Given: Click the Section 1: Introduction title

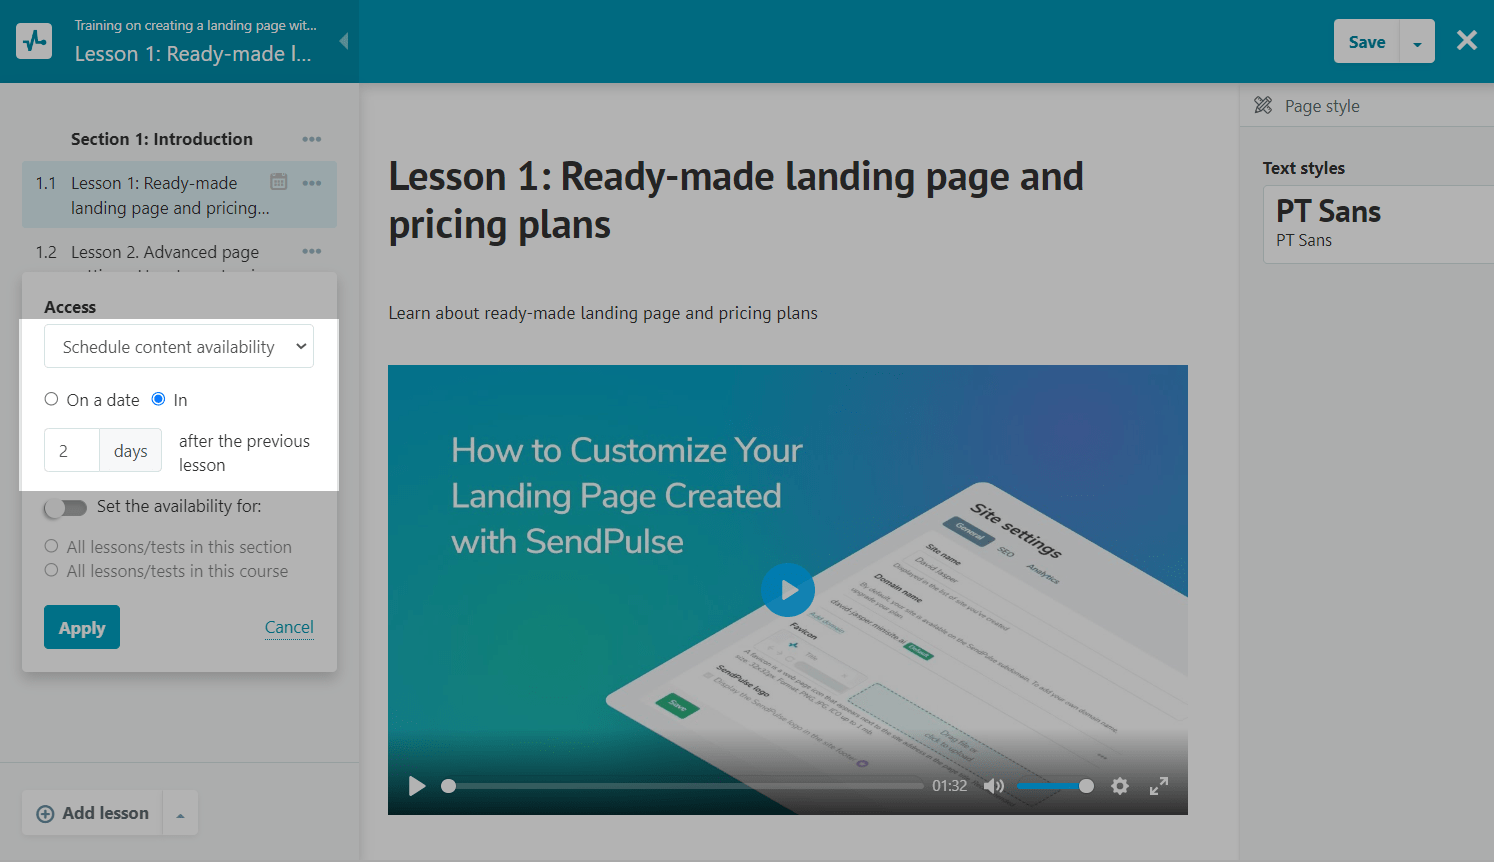Looking at the screenshot, I should pos(162,139).
